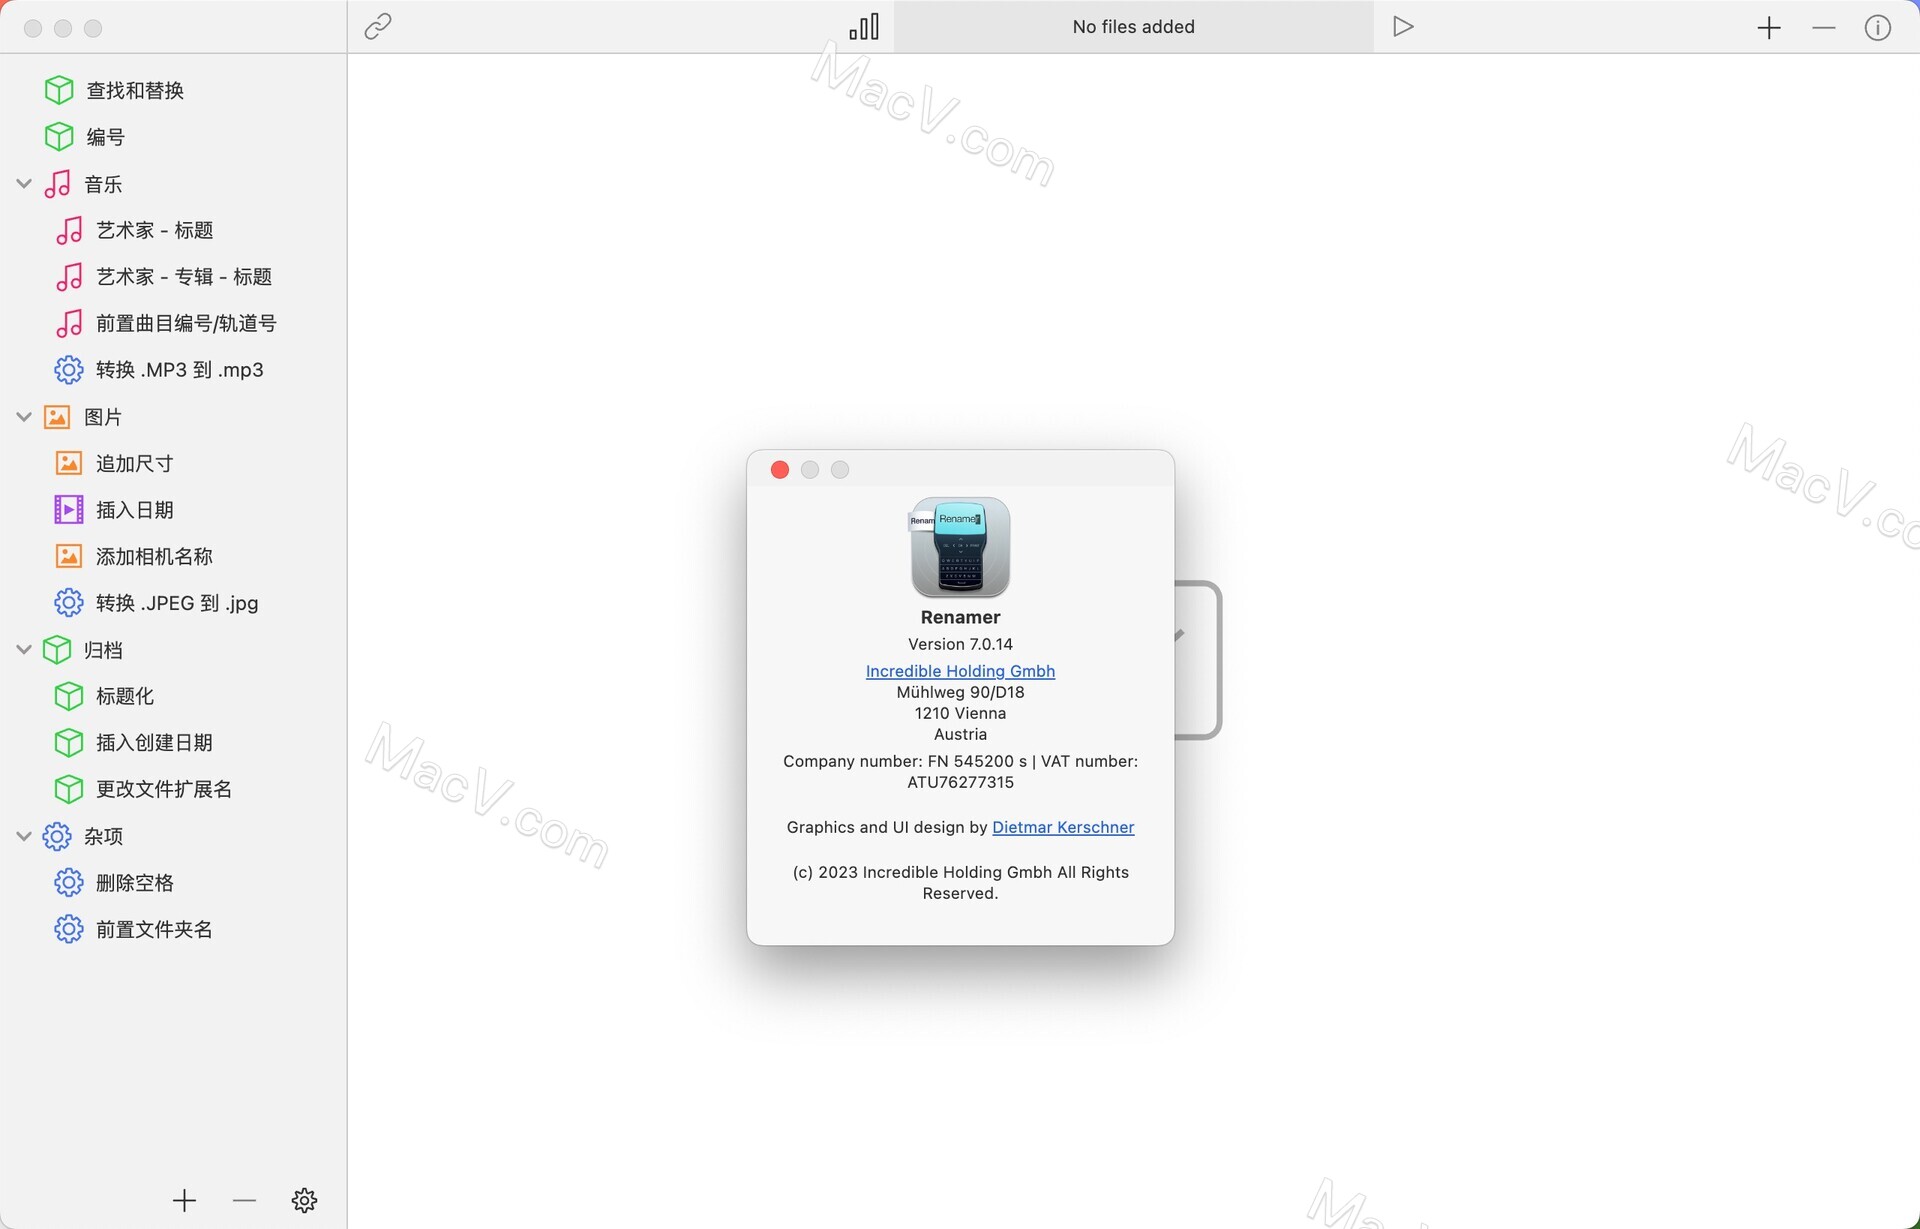This screenshot has width=1920, height=1229.
Task: Open sidebar settings gear menu
Action: (x=304, y=1200)
